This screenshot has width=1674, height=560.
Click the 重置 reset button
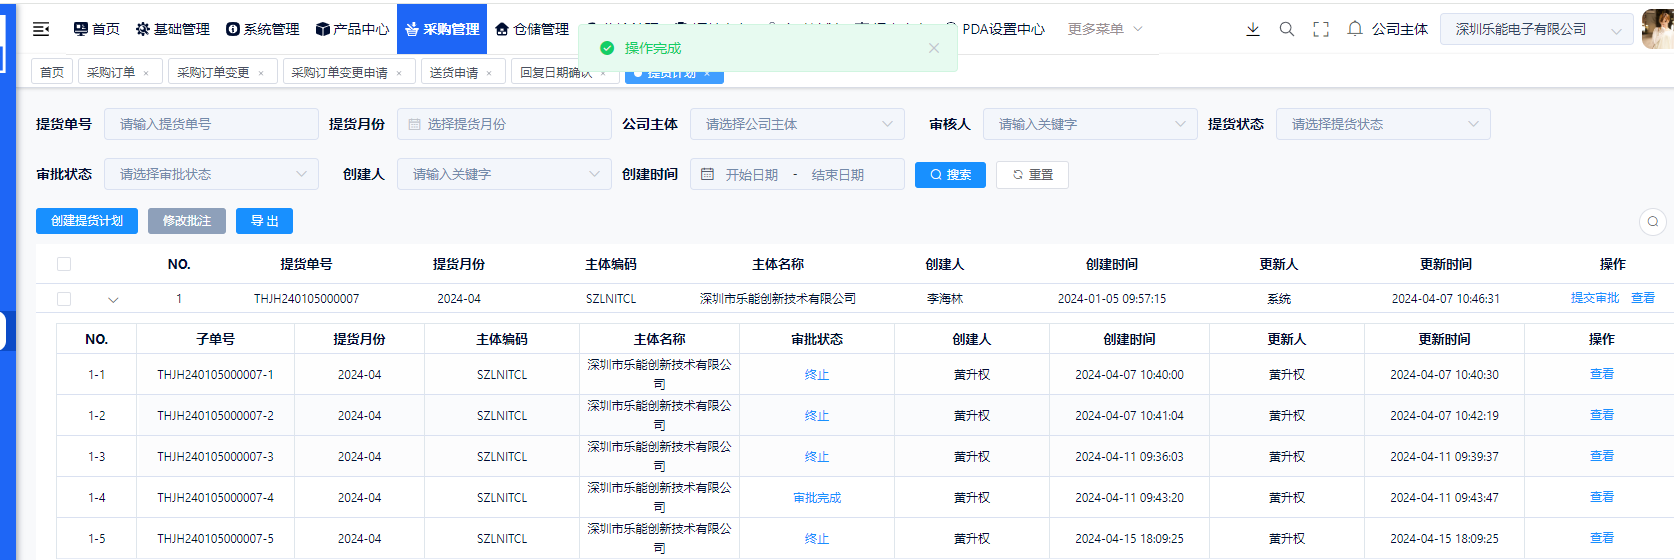[1032, 175]
